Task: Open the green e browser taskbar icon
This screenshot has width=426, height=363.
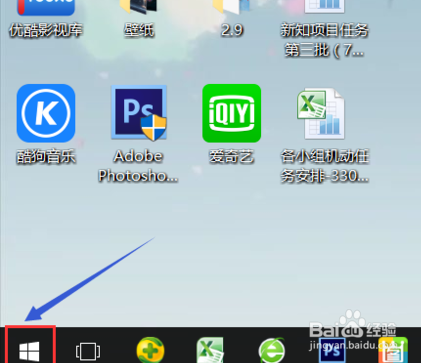Action: point(272,350)
